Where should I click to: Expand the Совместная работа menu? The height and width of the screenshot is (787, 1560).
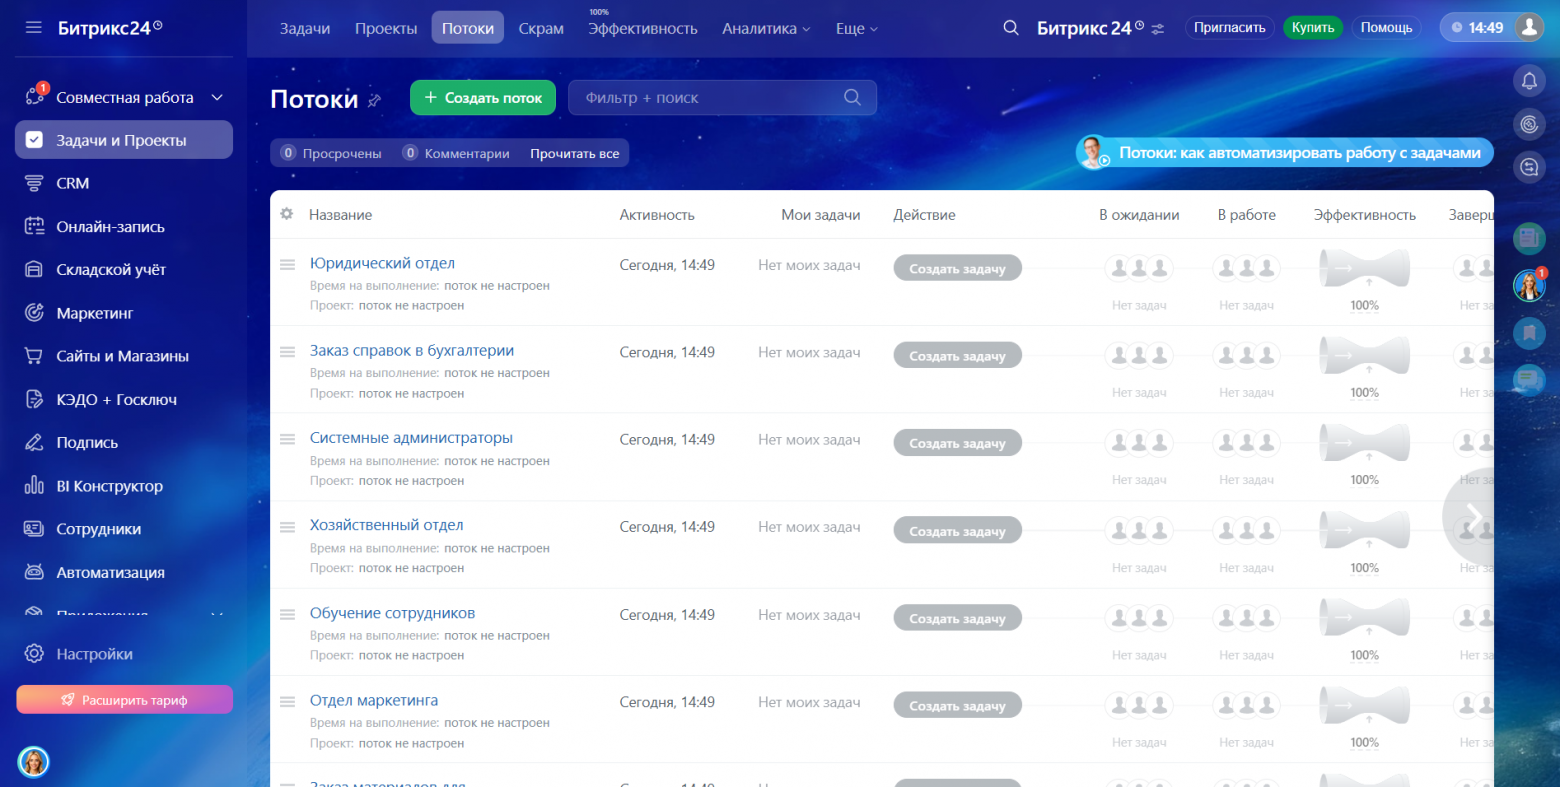[124, 97]
